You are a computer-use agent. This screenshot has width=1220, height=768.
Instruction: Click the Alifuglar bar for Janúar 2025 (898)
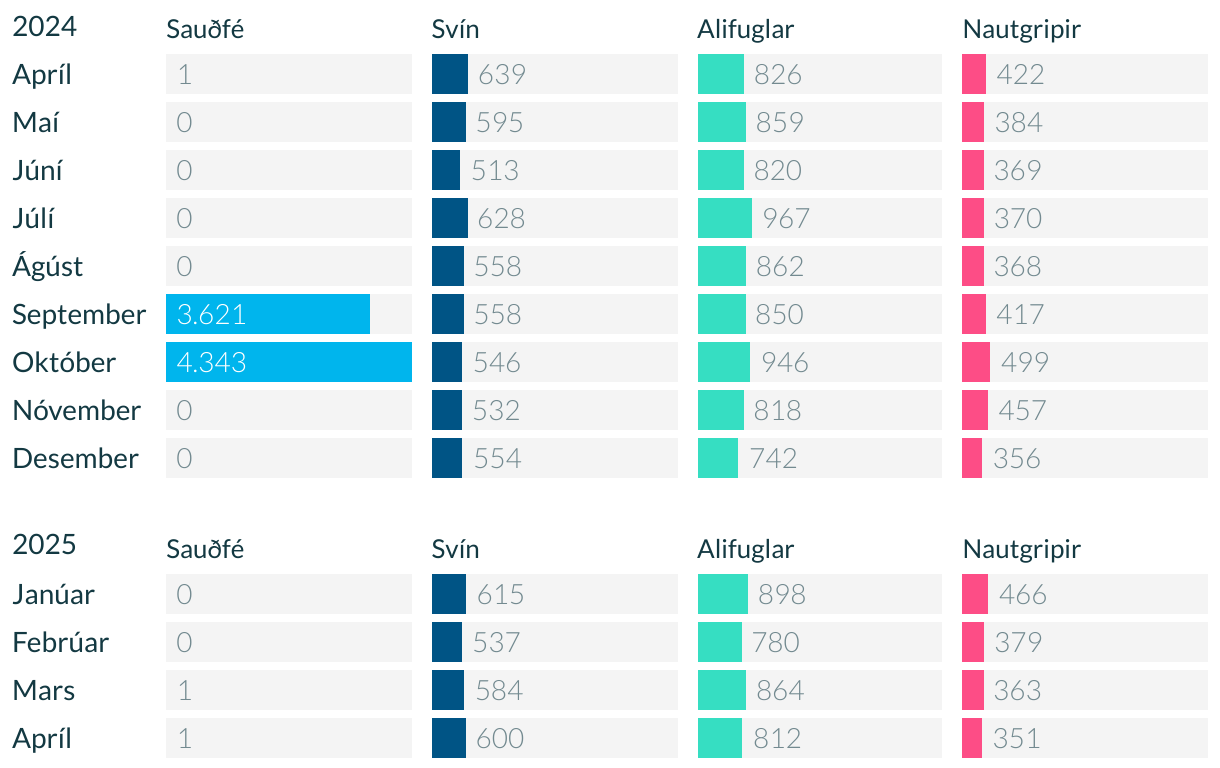(723, 594)
